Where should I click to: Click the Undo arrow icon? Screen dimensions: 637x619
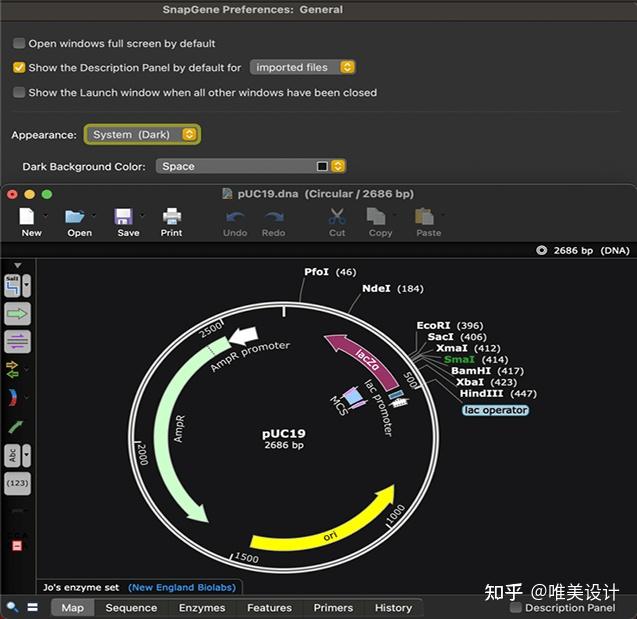[235, 217]
